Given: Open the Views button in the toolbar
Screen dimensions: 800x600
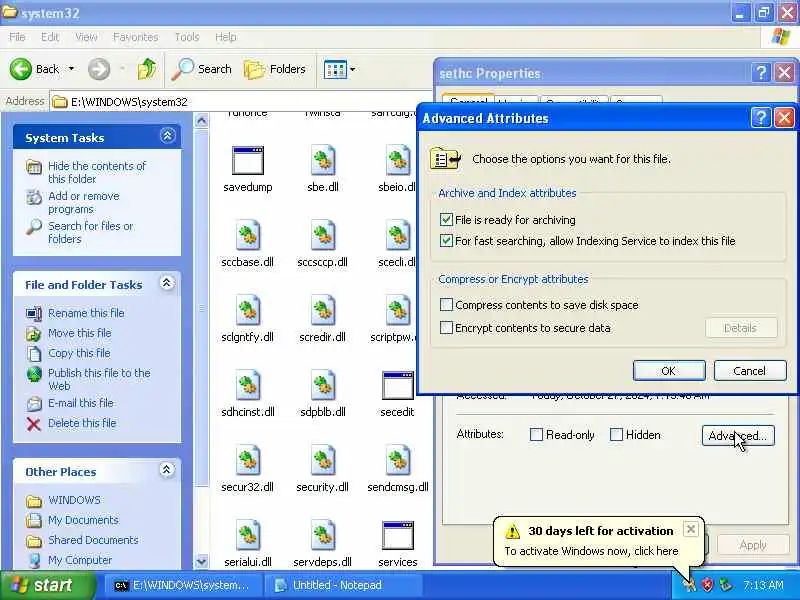Looking at the screenshot, I should click(335, 69).
